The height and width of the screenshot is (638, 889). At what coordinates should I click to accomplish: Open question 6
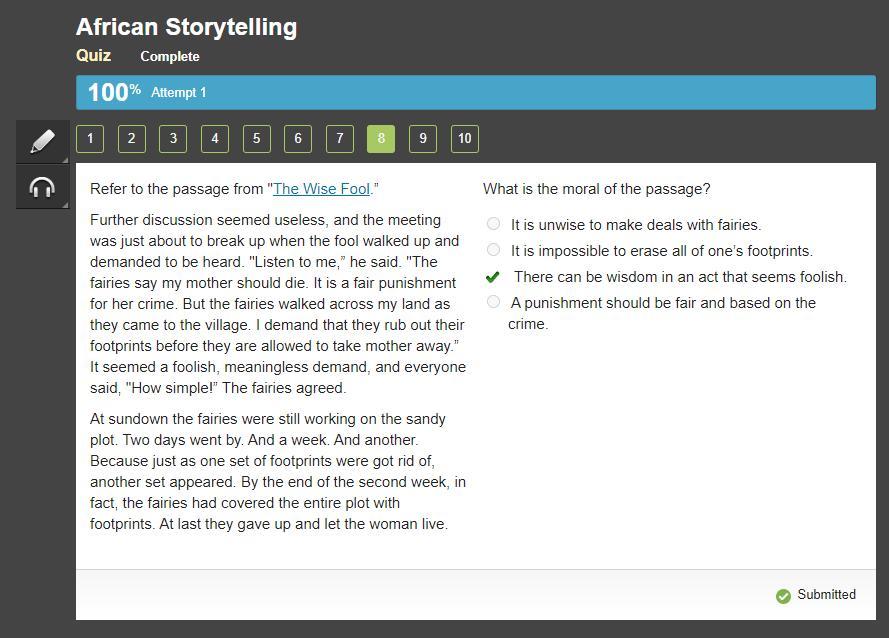click(298, 139)
